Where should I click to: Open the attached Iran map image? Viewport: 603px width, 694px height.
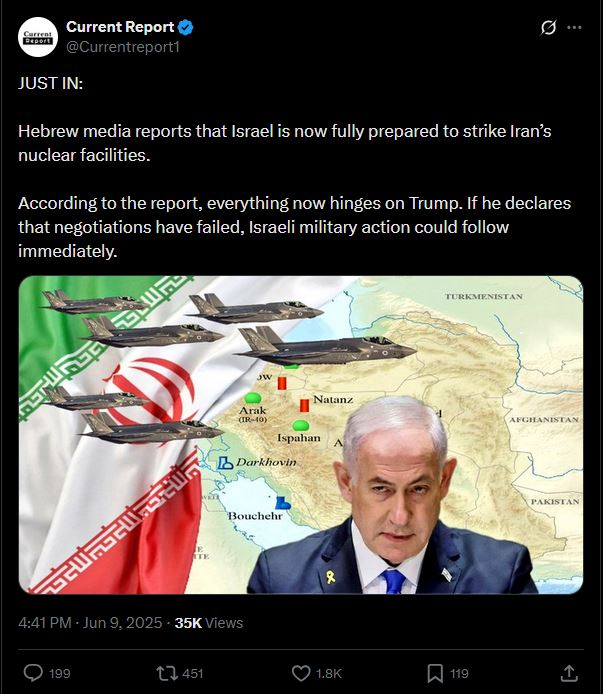(x=301, y=435)
